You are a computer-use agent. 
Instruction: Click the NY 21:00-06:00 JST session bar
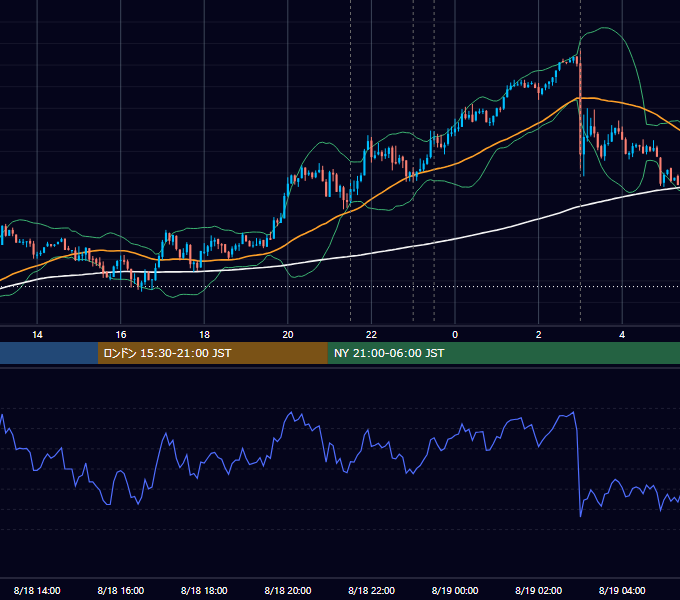click(x=503, y=353)
